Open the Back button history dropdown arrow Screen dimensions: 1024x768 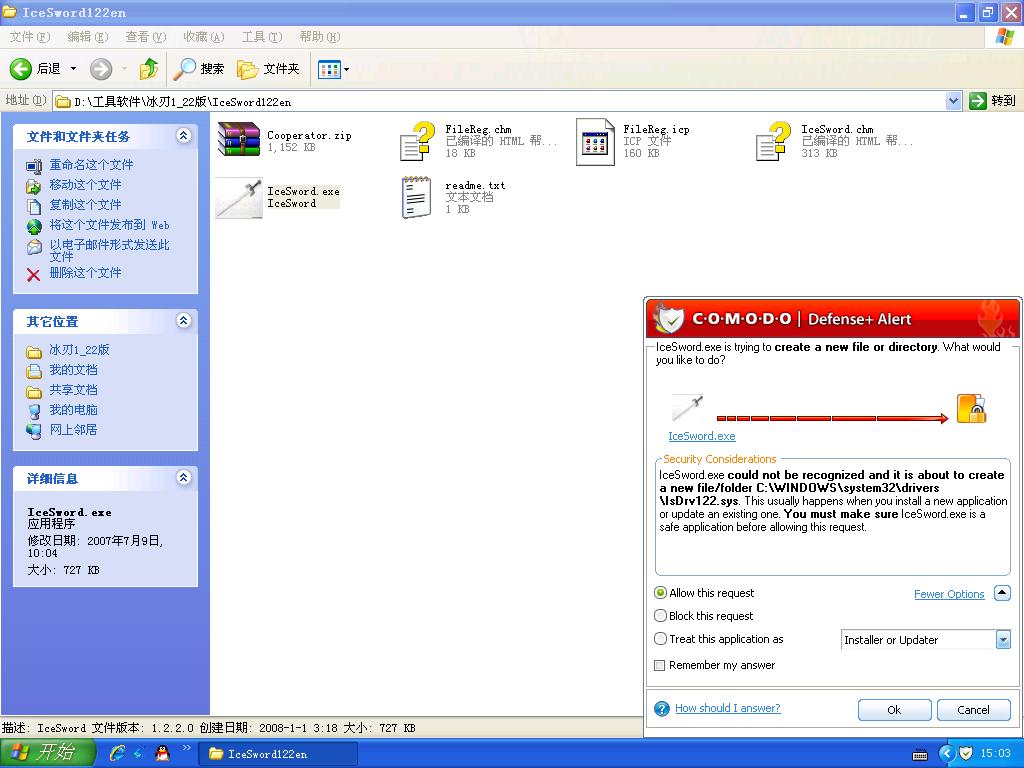tap(73, 69)
